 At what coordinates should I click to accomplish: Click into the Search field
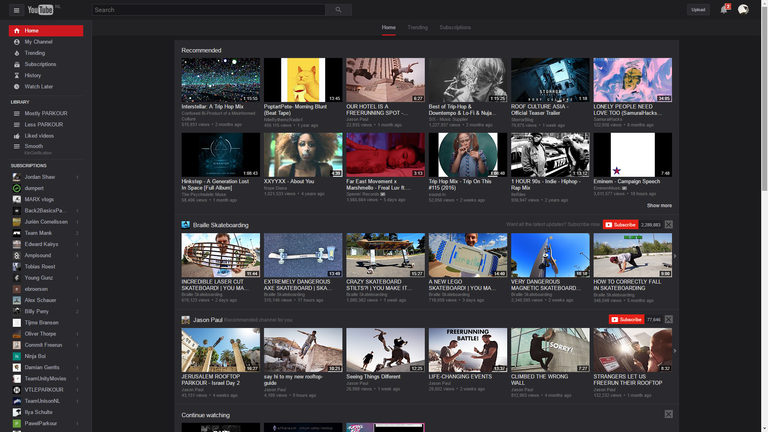208,10
